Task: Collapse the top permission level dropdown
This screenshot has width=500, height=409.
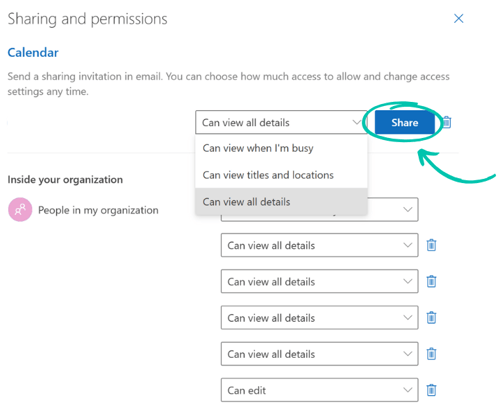Action: pos(281,122)
